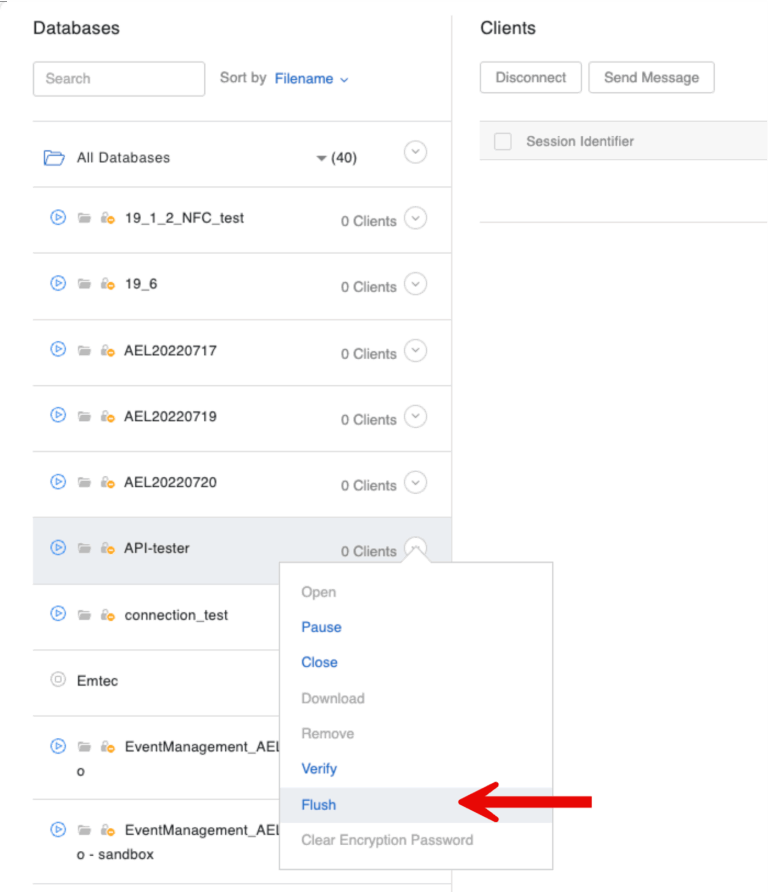
Task: Start the EventManagement_AEL sandbox database
Action: (58, 830)
